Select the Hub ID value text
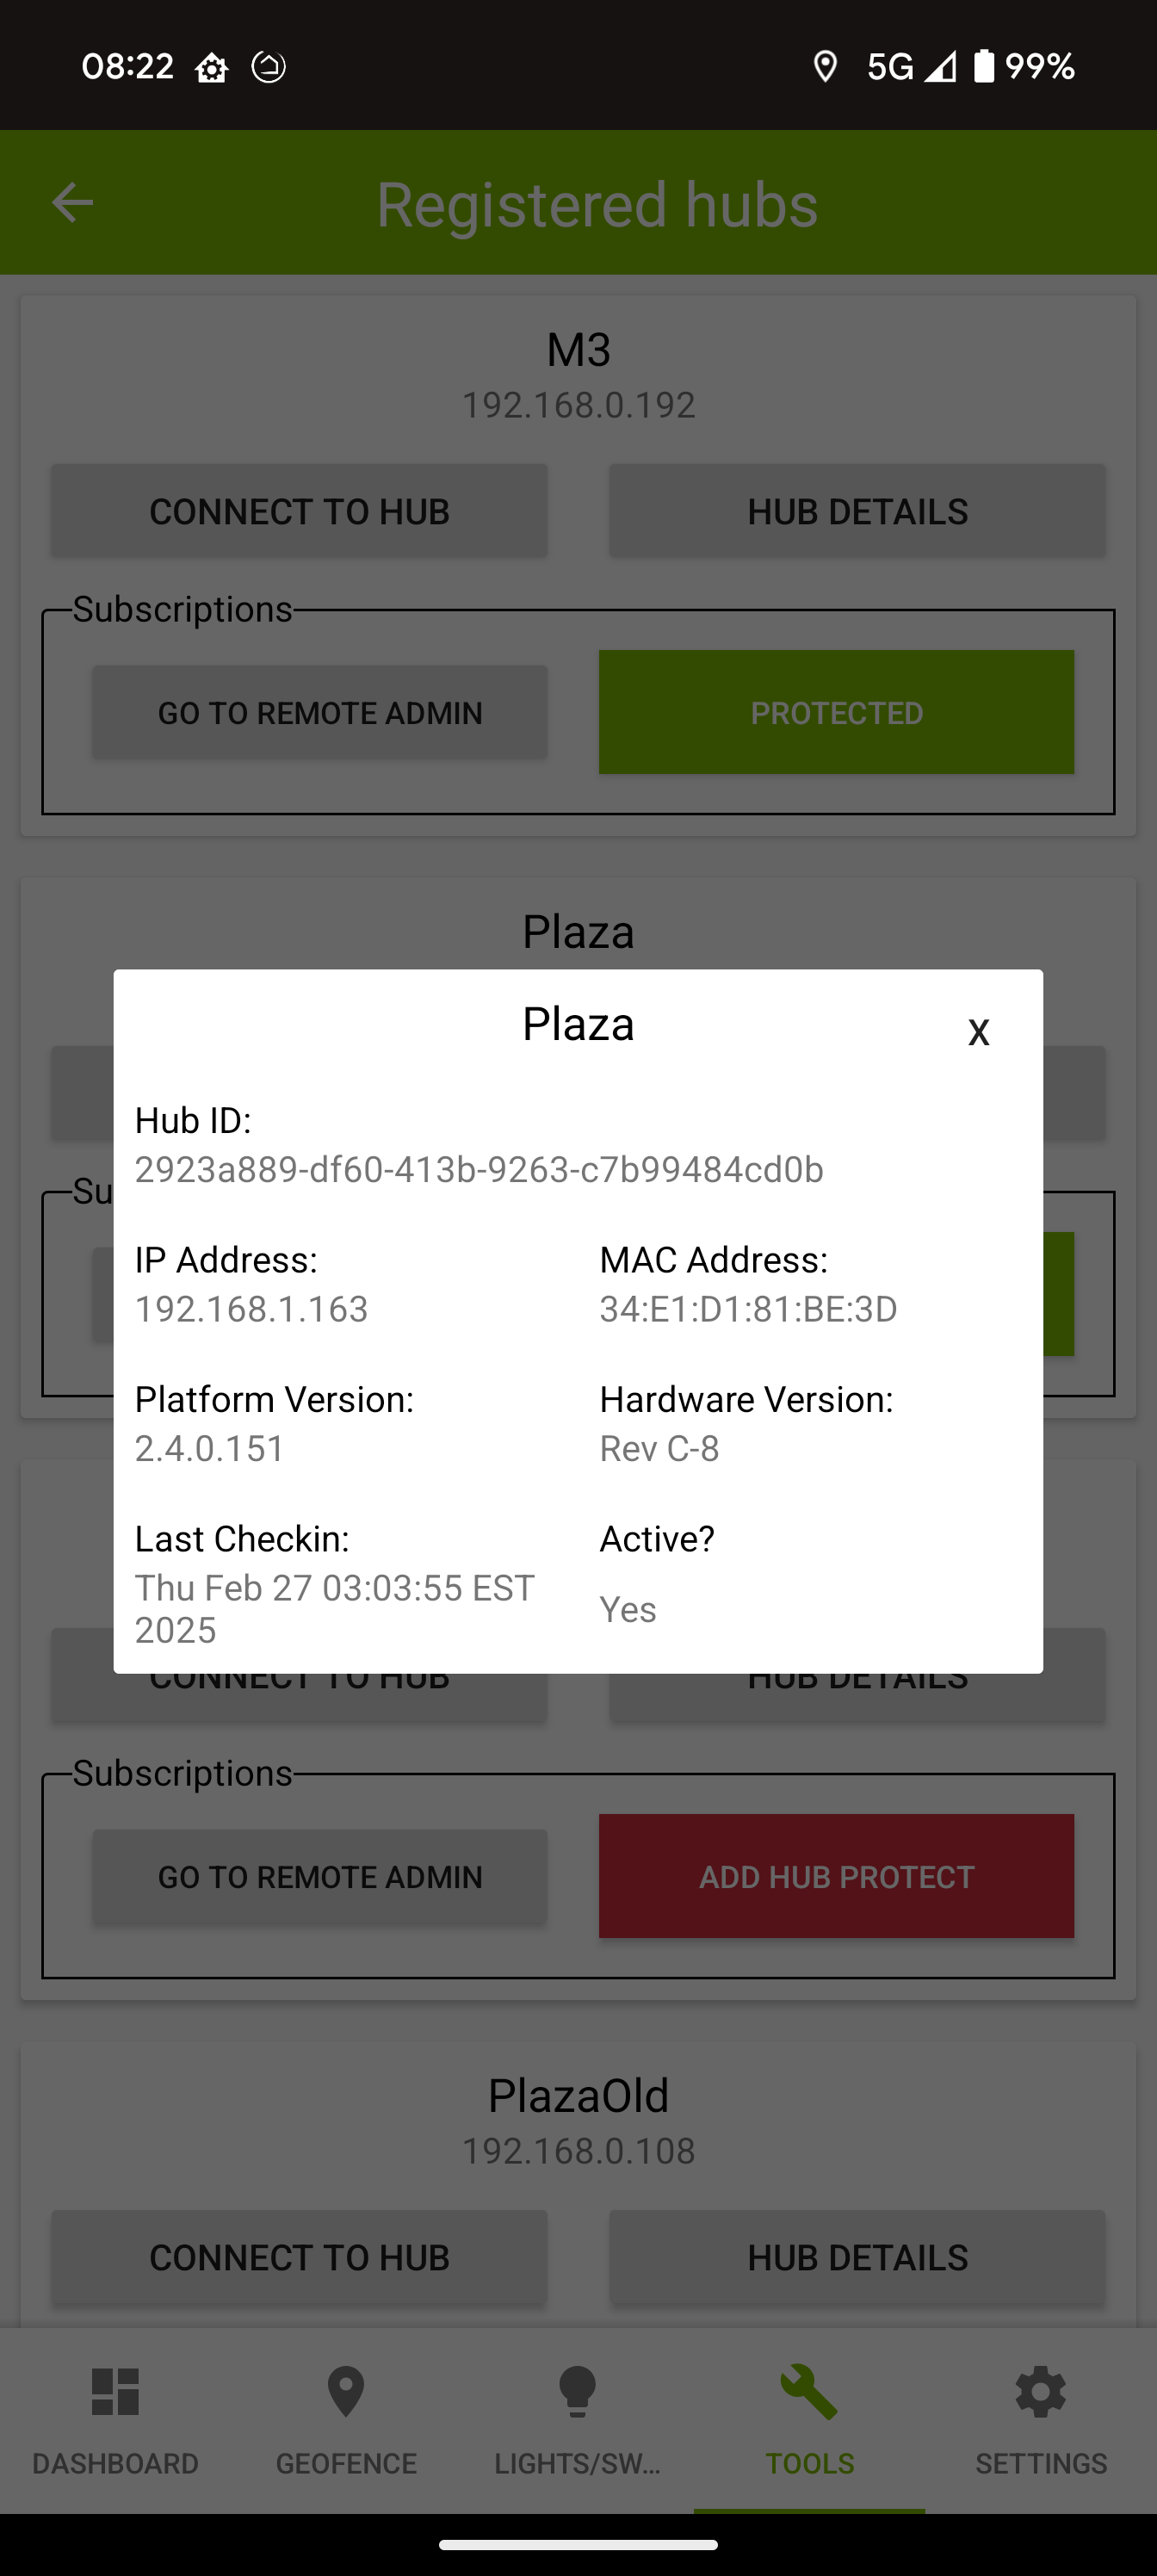 (x=479, y=1169)
